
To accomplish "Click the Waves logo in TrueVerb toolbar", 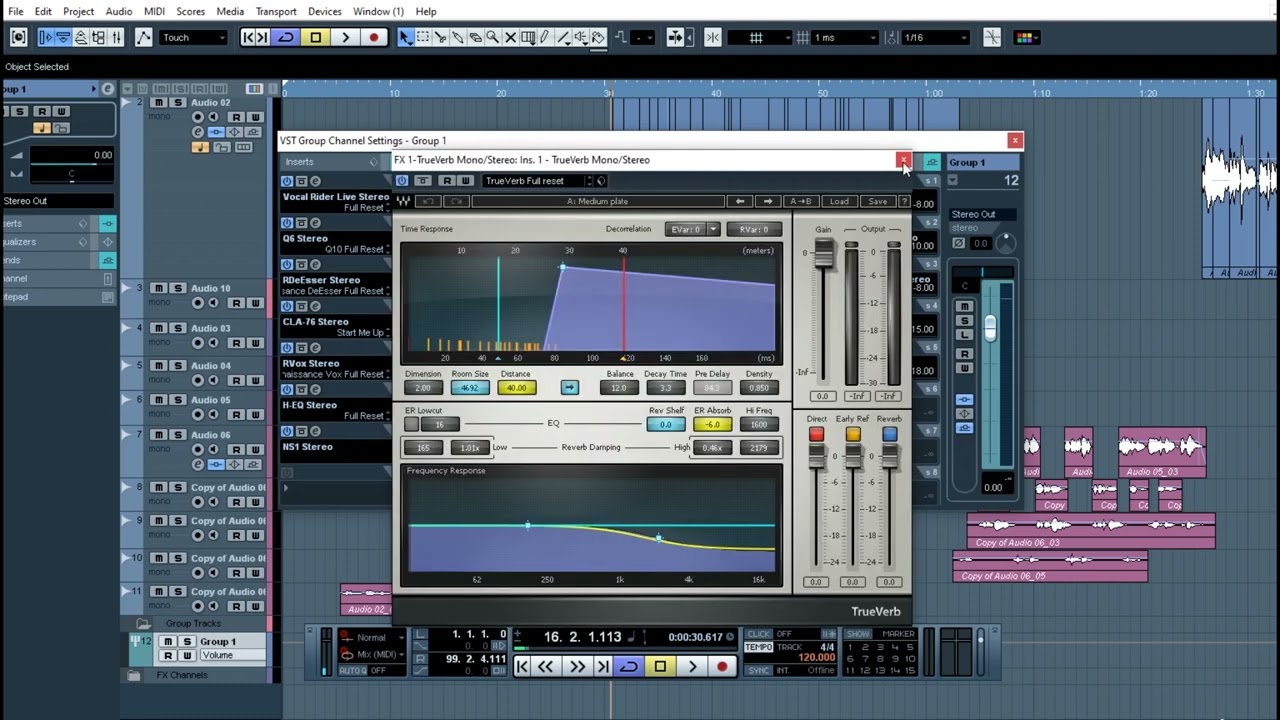I will tap(403, 201).
